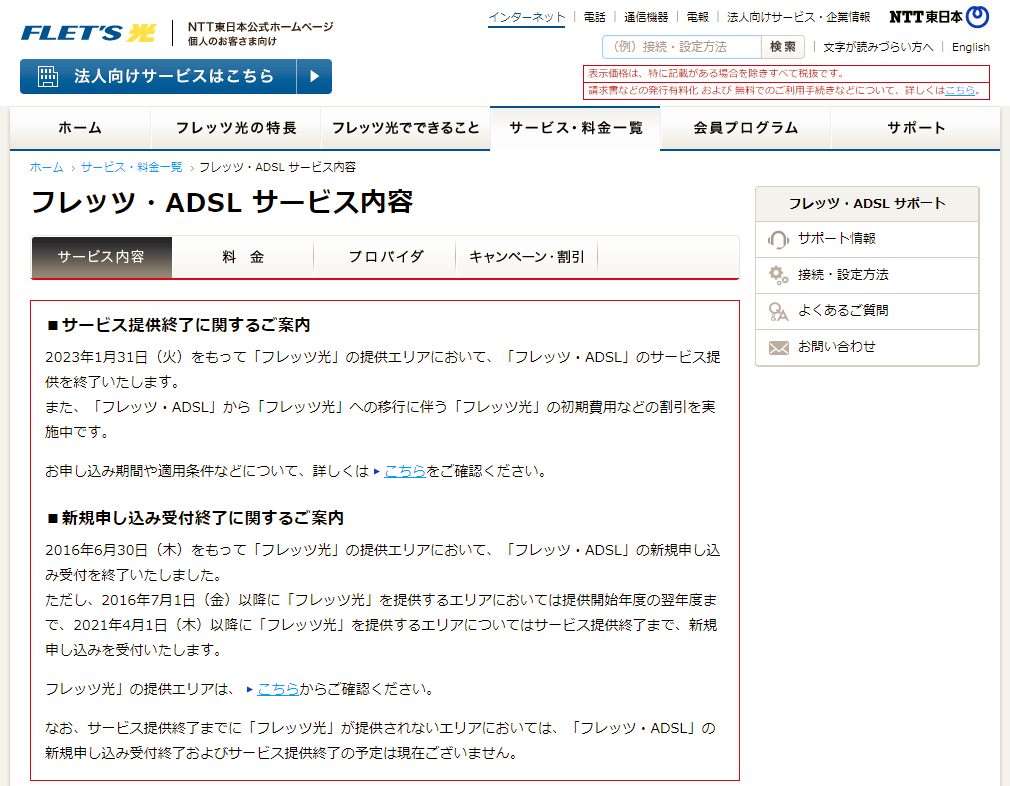
Task: Click ■新規申し込み受付終了に関するご案内 heading
Action: pos(195,518)
